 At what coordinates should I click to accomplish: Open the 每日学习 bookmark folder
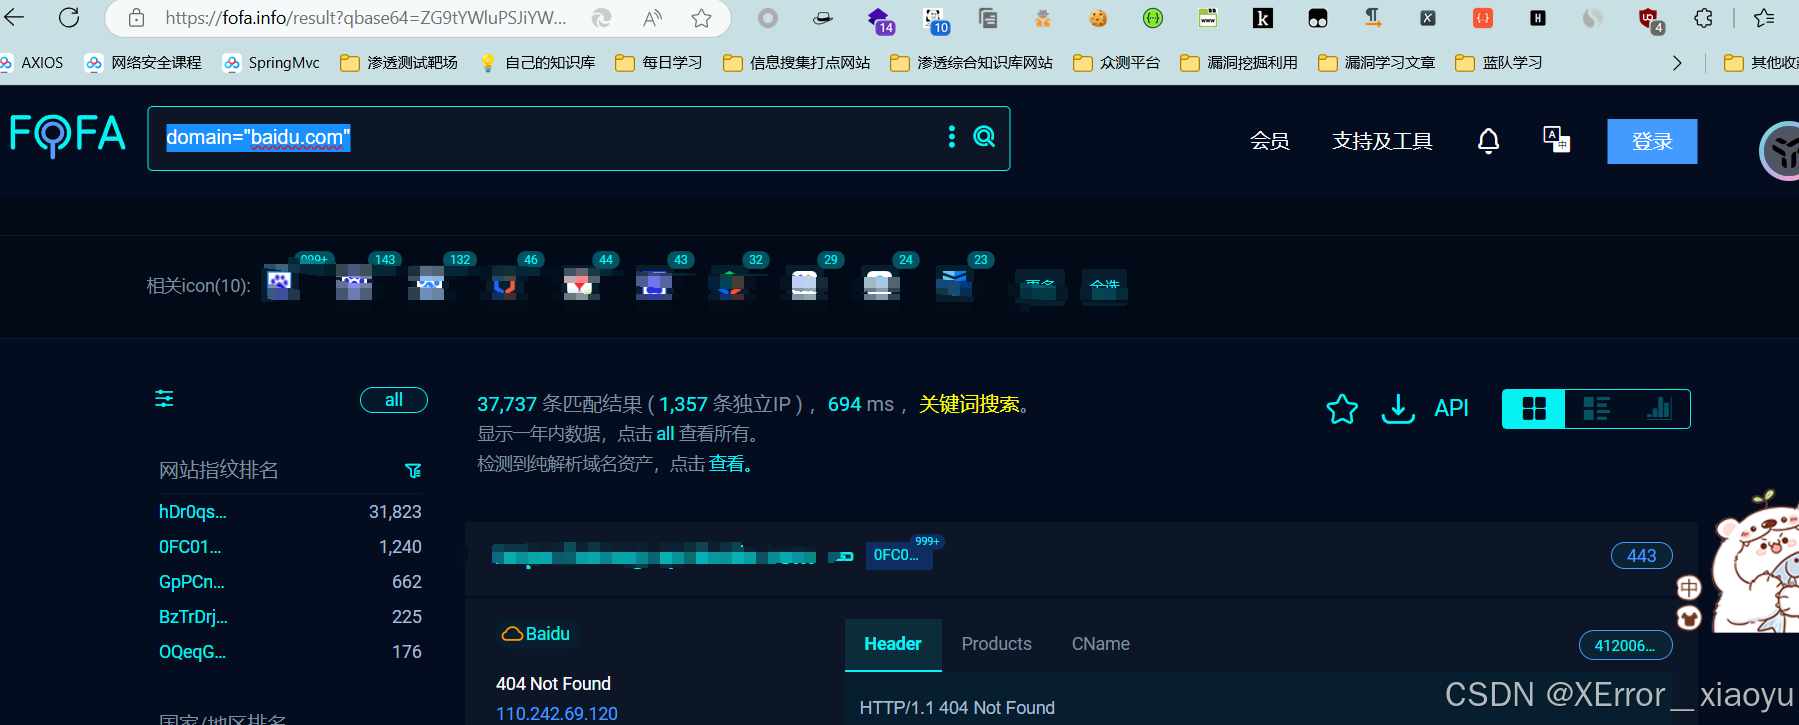[658, 62]
